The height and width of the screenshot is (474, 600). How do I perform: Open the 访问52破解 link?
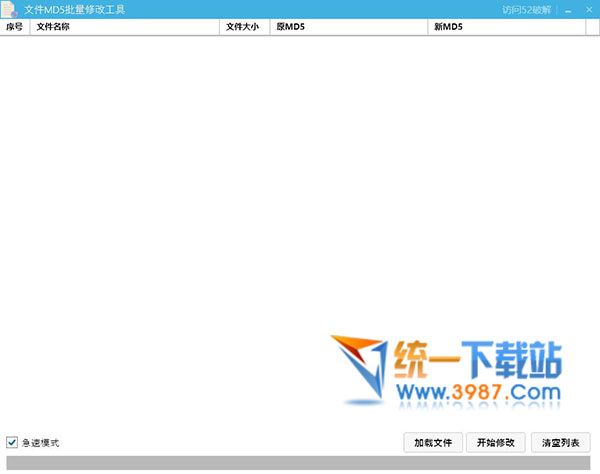coord(527,10)
